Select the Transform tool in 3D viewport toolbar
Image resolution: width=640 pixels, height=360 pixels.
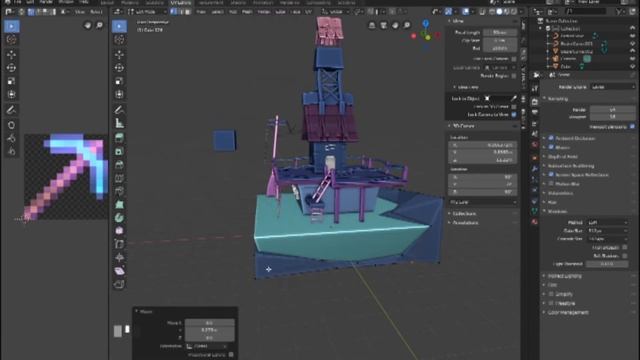click(x=119, y=95)
